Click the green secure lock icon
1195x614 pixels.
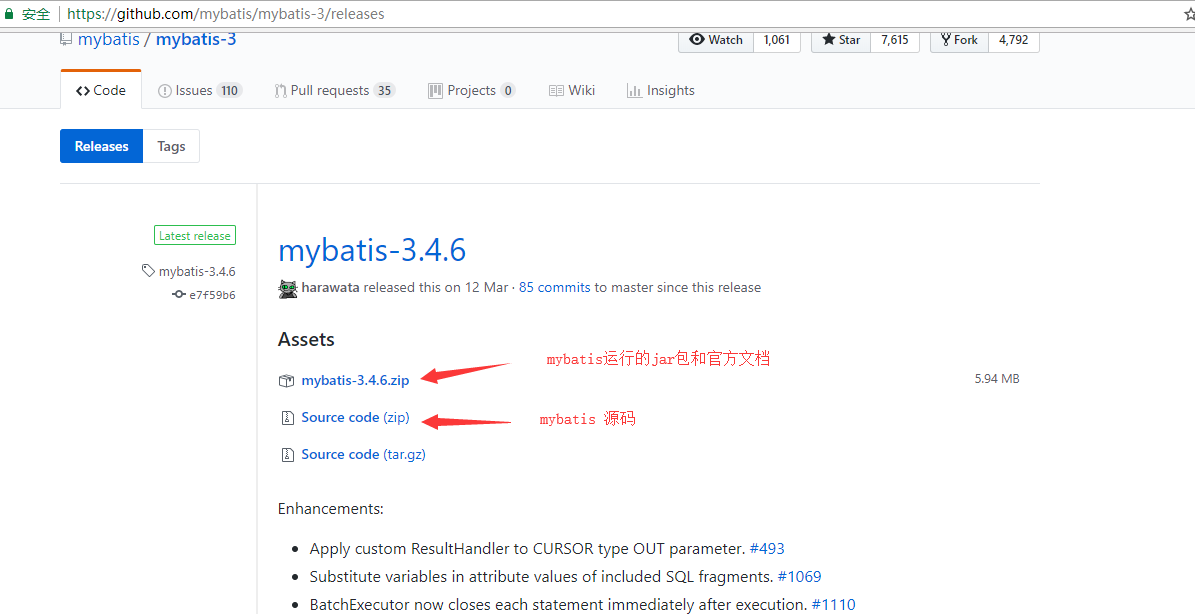[9, 13]
